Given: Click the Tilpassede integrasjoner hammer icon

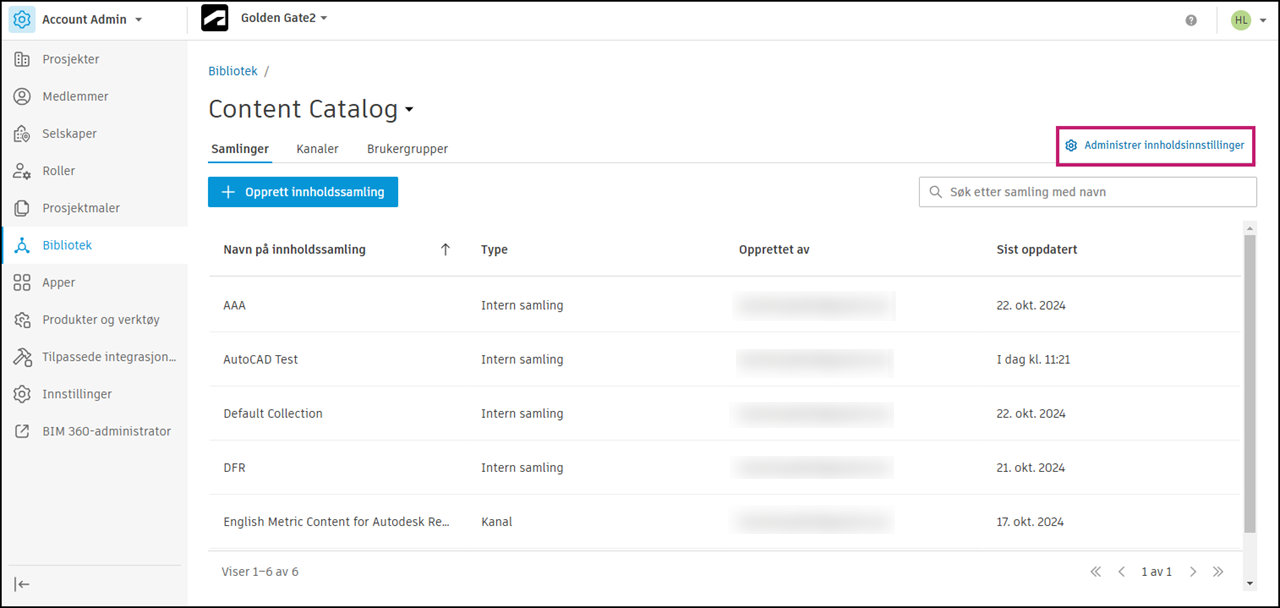Looking at the screenshot, I should tap(22, 357).
